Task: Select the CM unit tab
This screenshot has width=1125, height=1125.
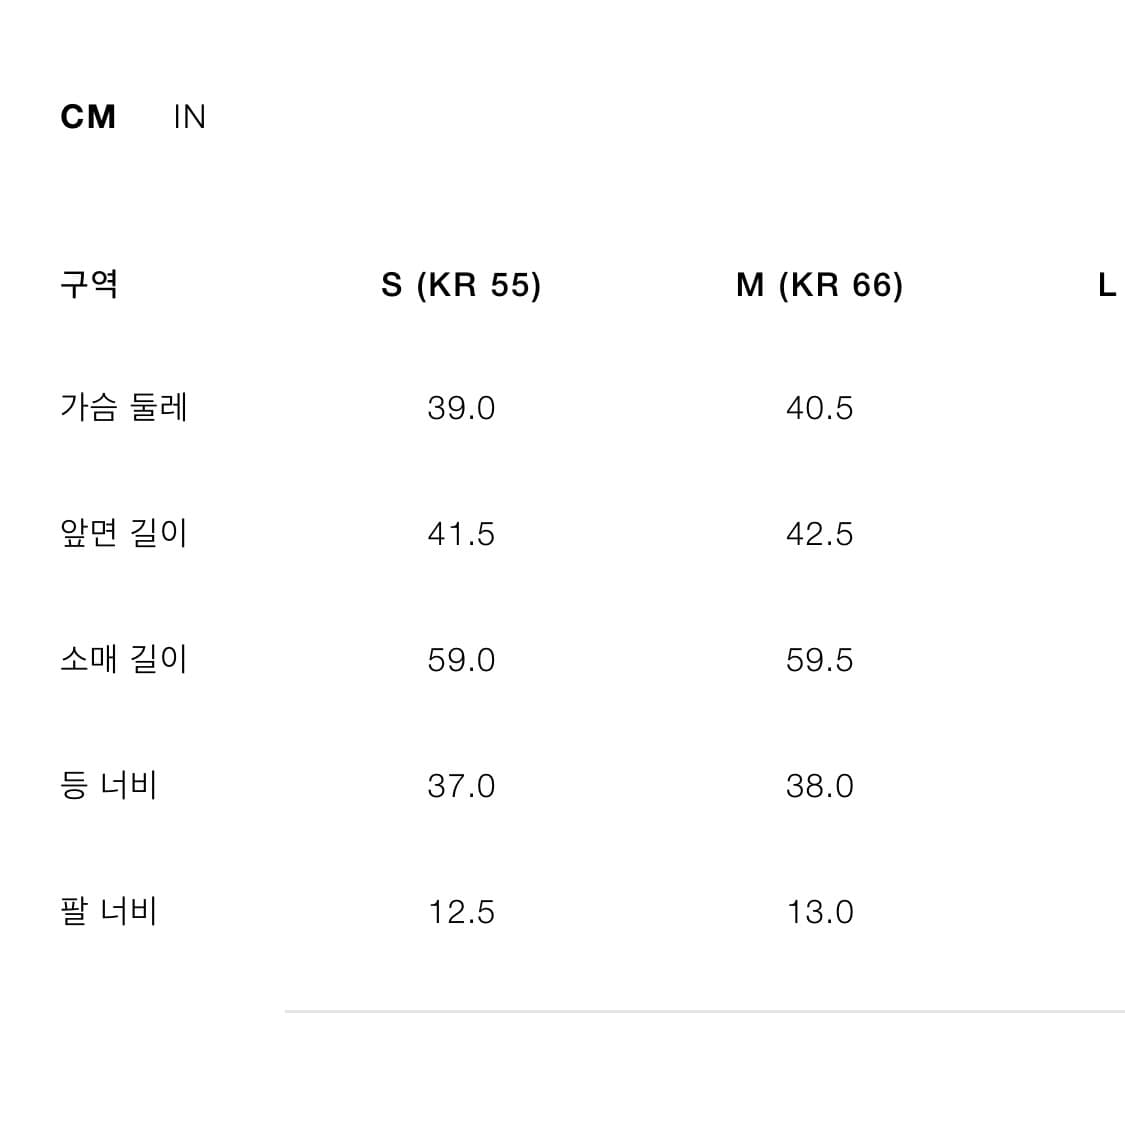Action: 89,116
